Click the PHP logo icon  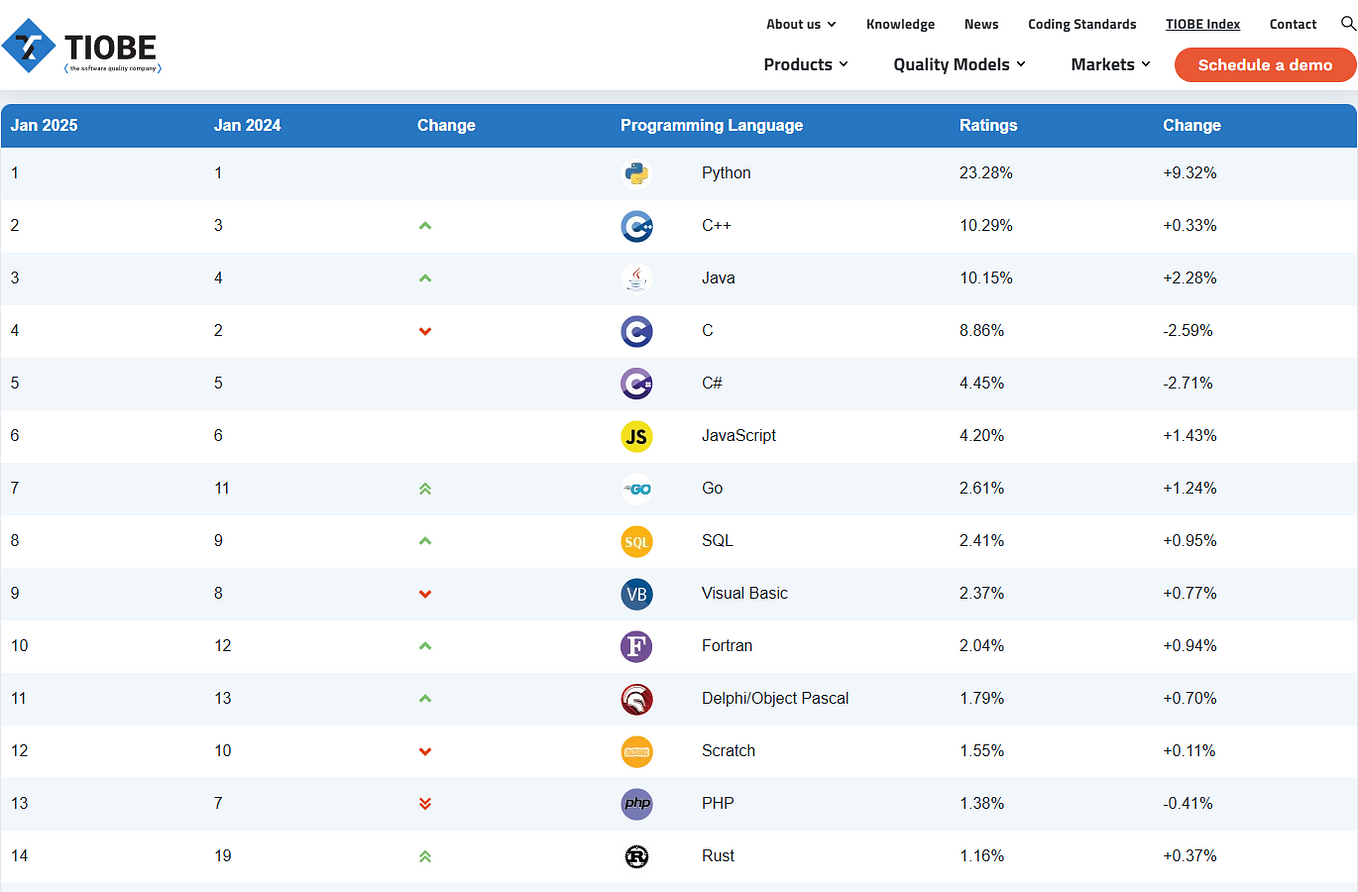(x=637, y=803)
